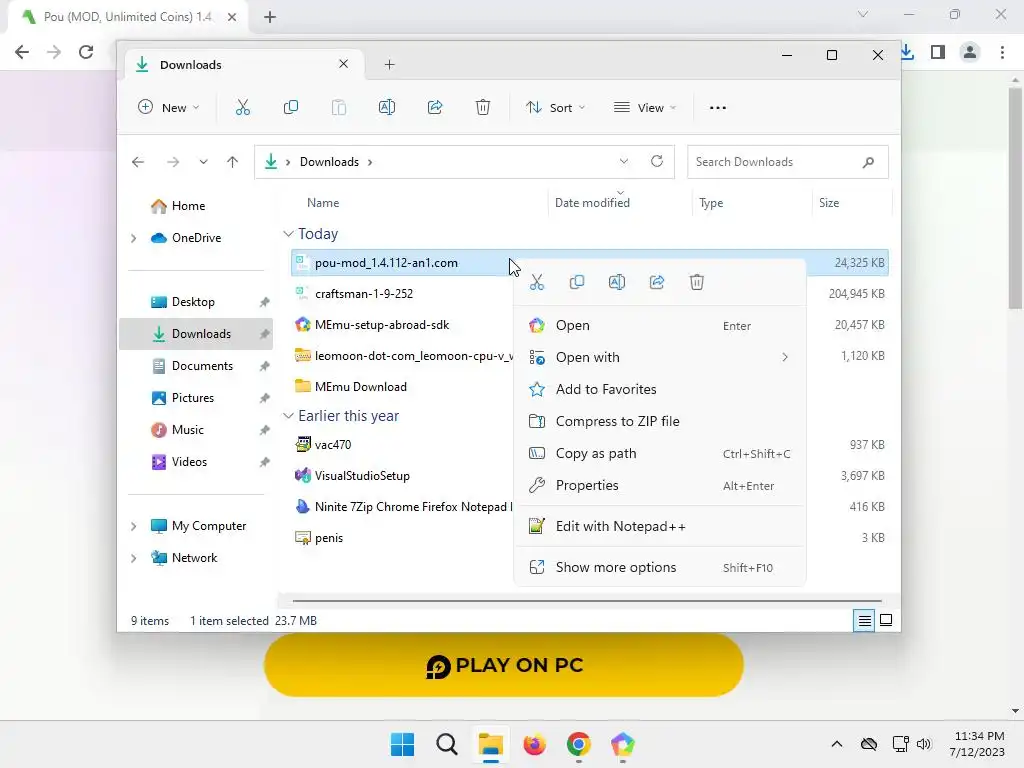Open the See more three-dots toolbar menu

718,108
